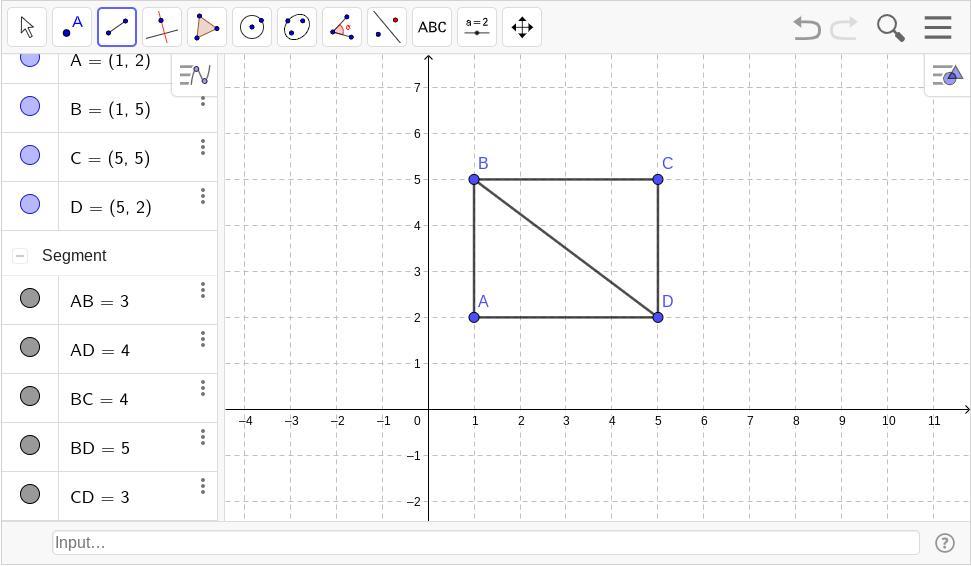Open the Graphics view style bar
The image size is (971, 566).
(947, 76)
